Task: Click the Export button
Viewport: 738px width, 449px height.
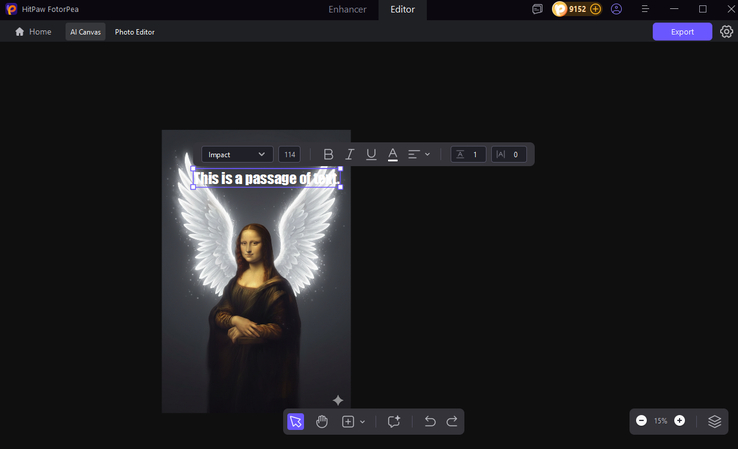Action: coord(682,32)
